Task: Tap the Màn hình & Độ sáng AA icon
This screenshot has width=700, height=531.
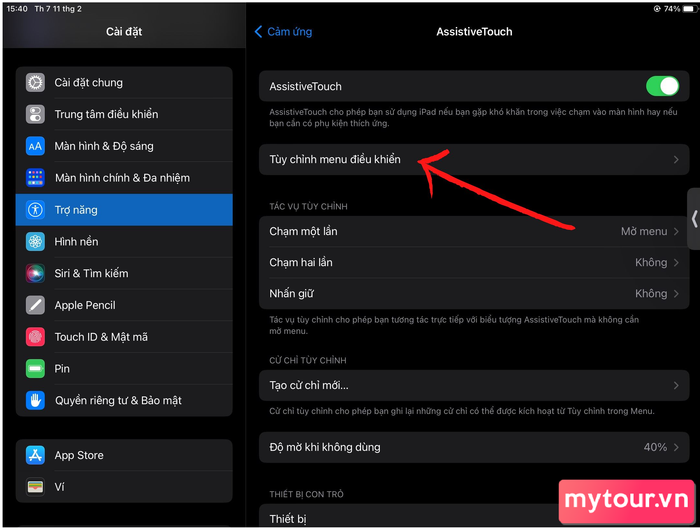Action: tap(35, 146)
